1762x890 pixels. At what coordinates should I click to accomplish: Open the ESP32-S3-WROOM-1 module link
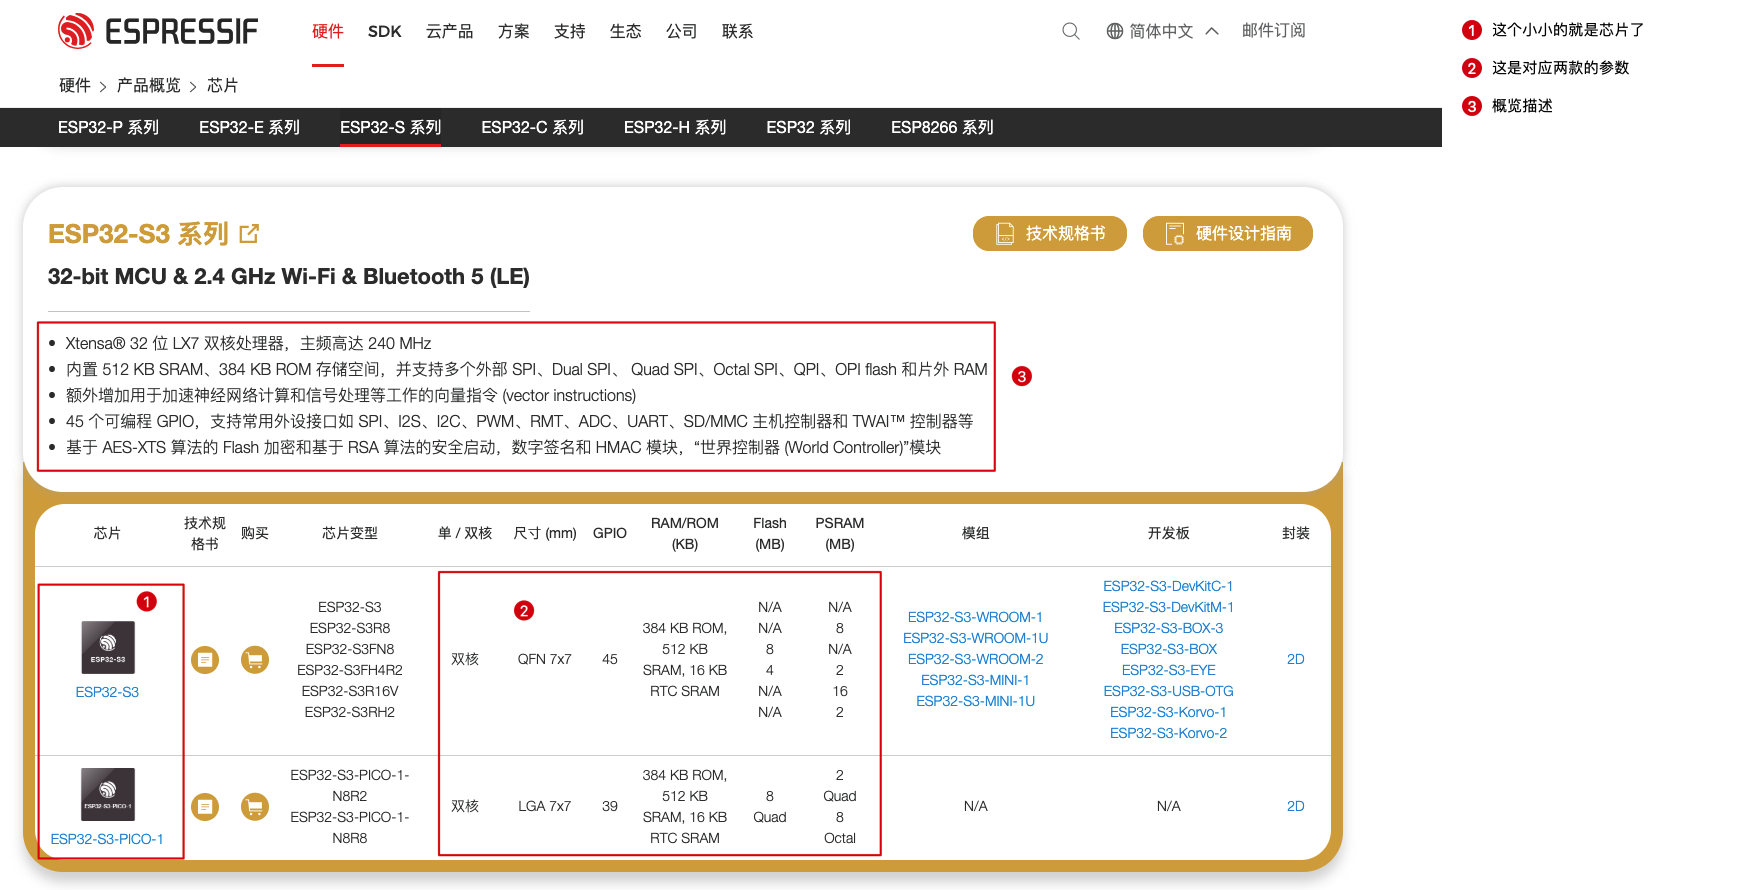pyautogui.click(x=976, y=617)
